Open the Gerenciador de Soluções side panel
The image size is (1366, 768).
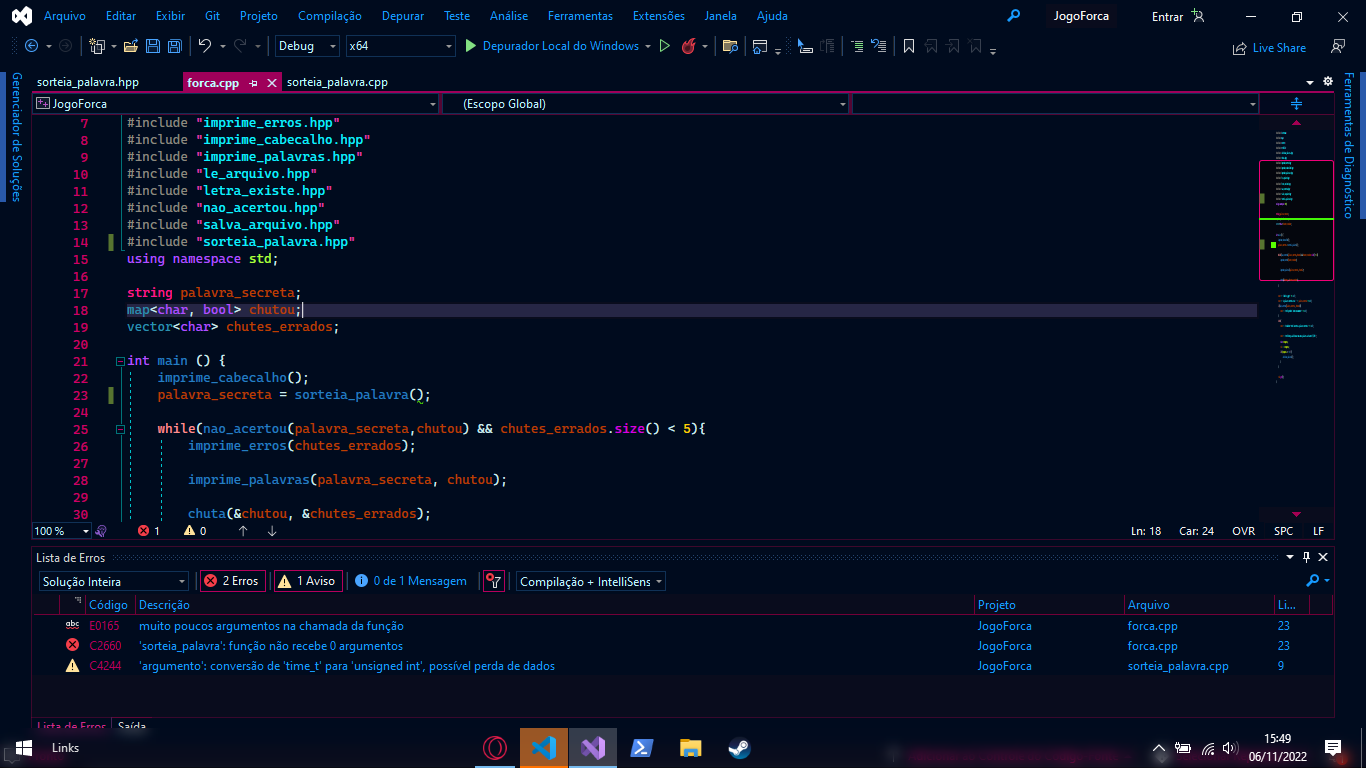16,136
